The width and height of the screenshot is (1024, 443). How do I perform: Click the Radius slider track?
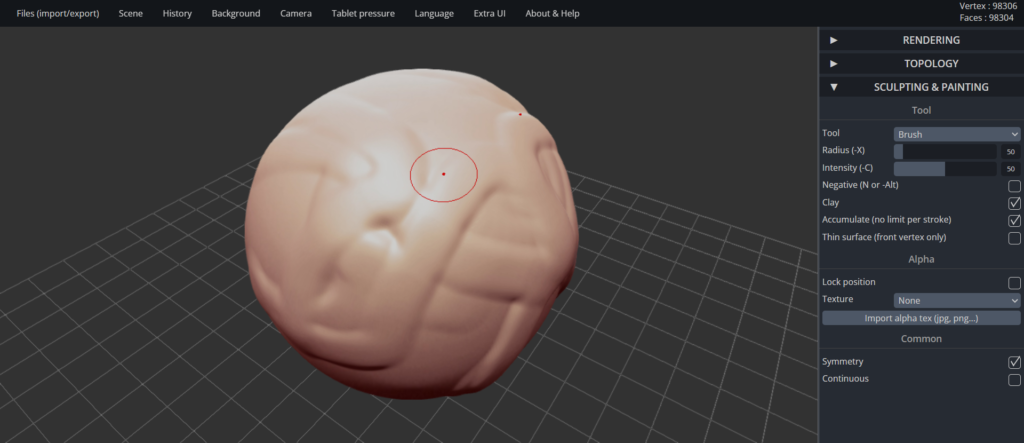tap(945, 151)
